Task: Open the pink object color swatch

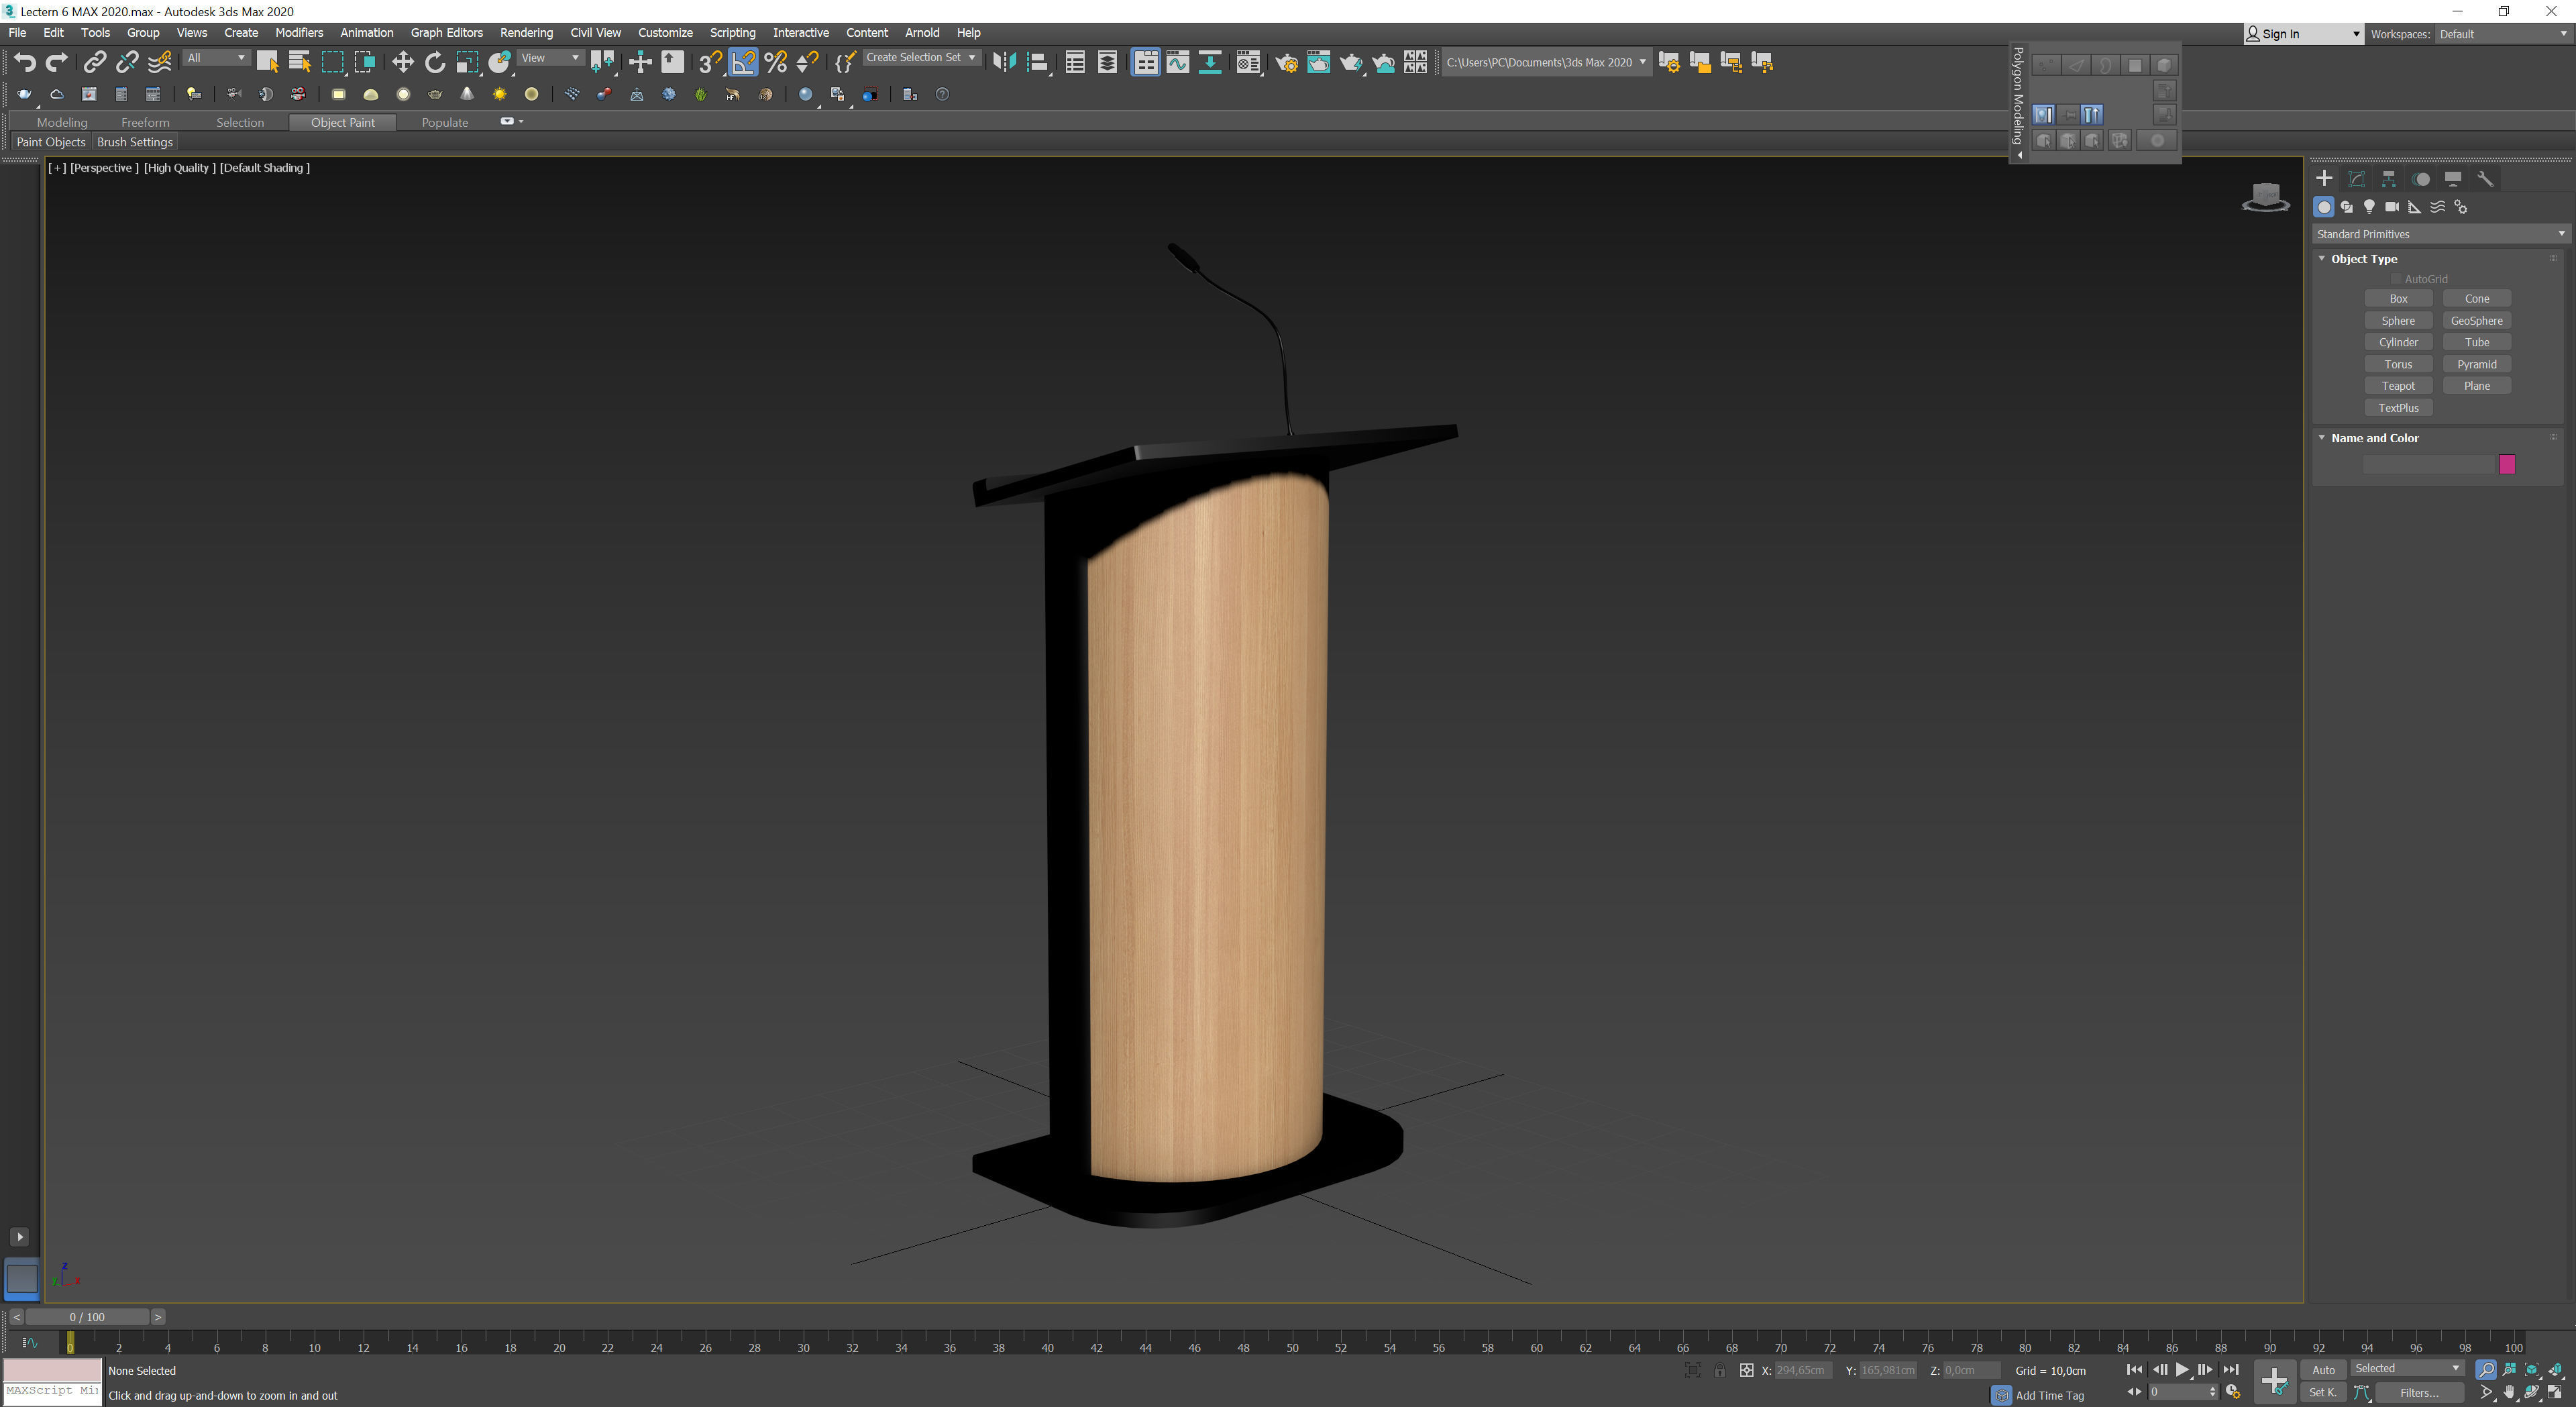Action: (2506, 464)
